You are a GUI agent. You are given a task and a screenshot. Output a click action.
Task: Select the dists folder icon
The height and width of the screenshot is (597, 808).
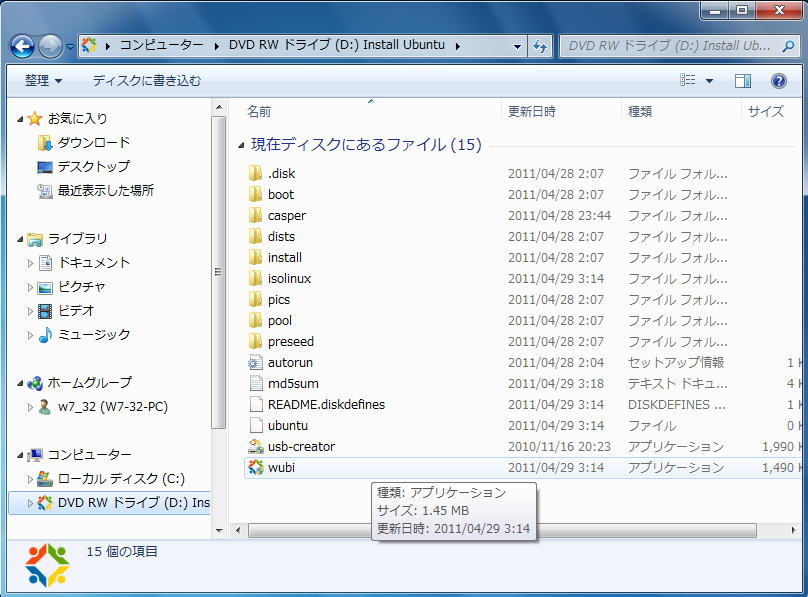coord(255,236)
